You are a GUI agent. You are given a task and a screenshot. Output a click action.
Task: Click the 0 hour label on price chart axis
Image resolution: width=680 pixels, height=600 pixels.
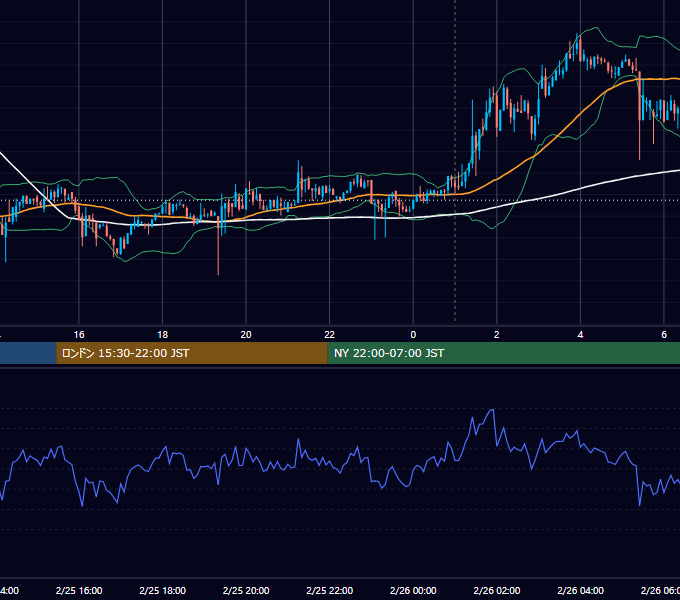413,335
